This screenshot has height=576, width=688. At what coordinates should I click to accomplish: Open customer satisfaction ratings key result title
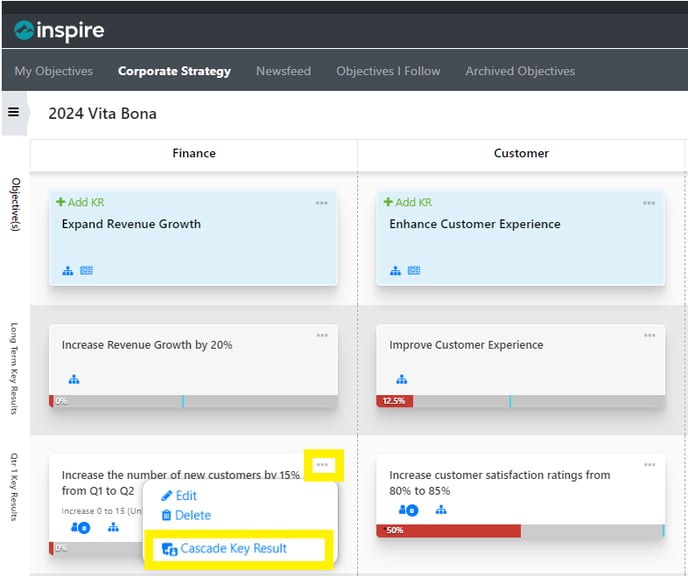coord(499,483)
